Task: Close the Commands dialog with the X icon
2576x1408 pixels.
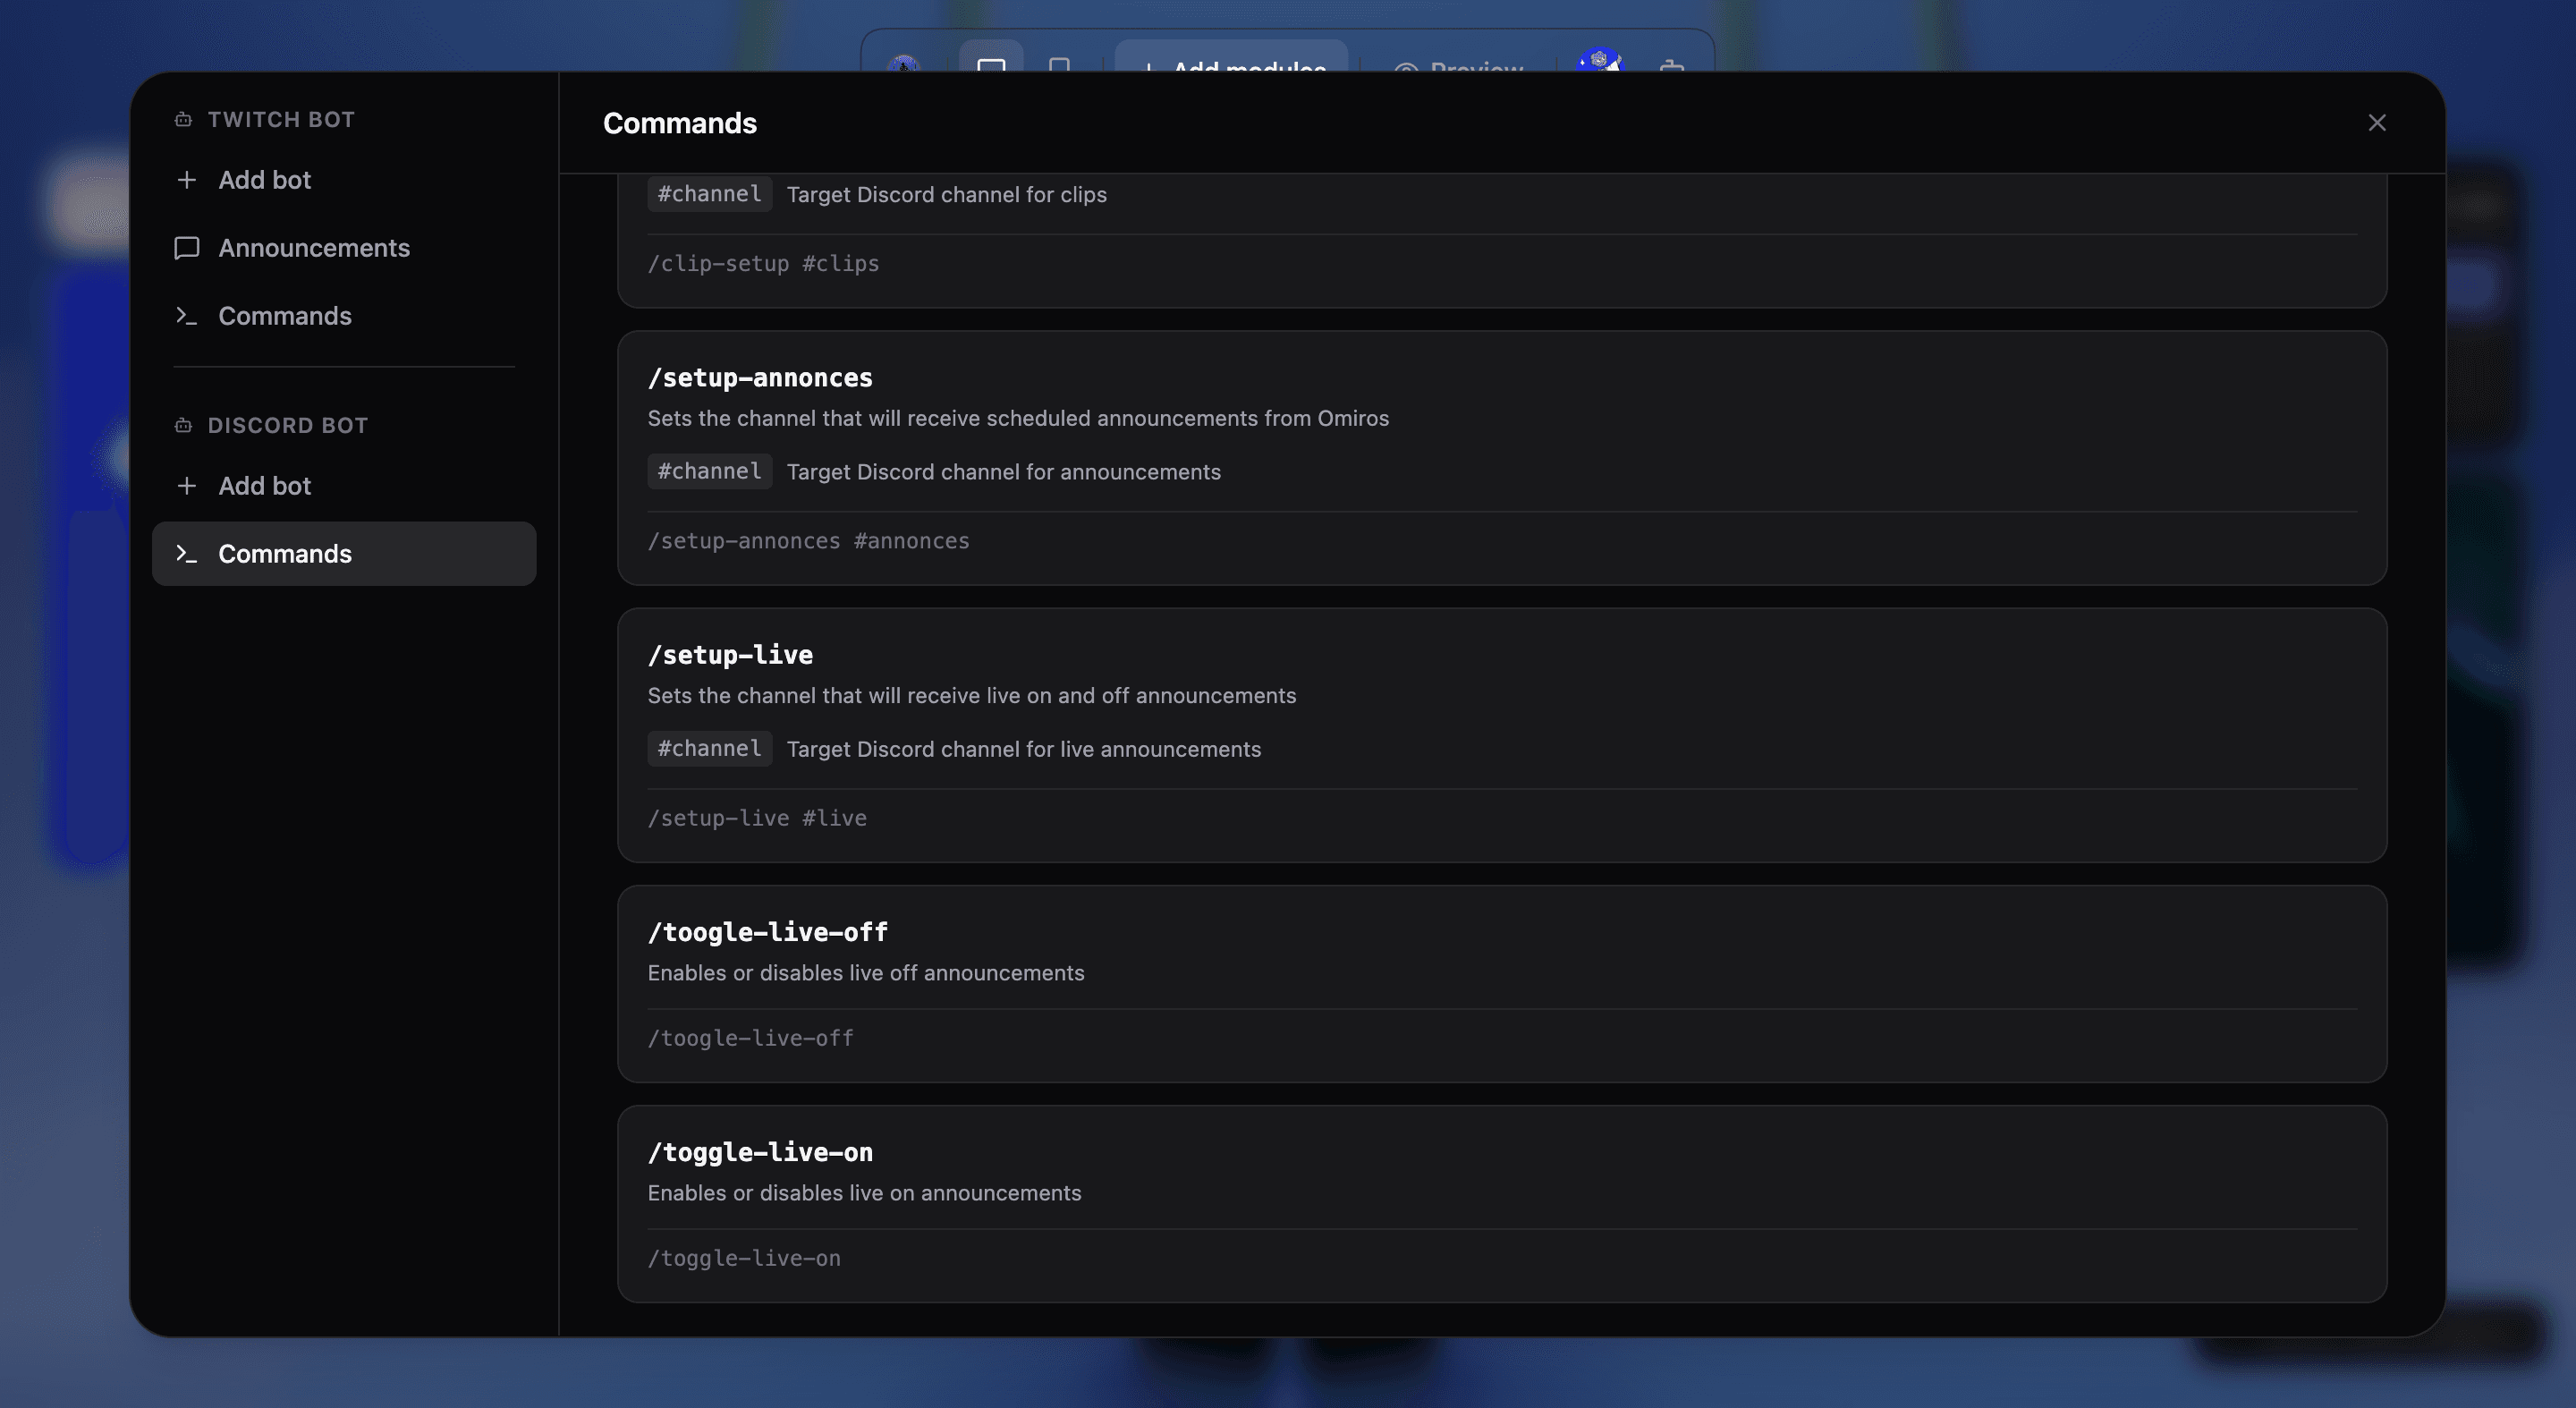Action: [2377, 123]
